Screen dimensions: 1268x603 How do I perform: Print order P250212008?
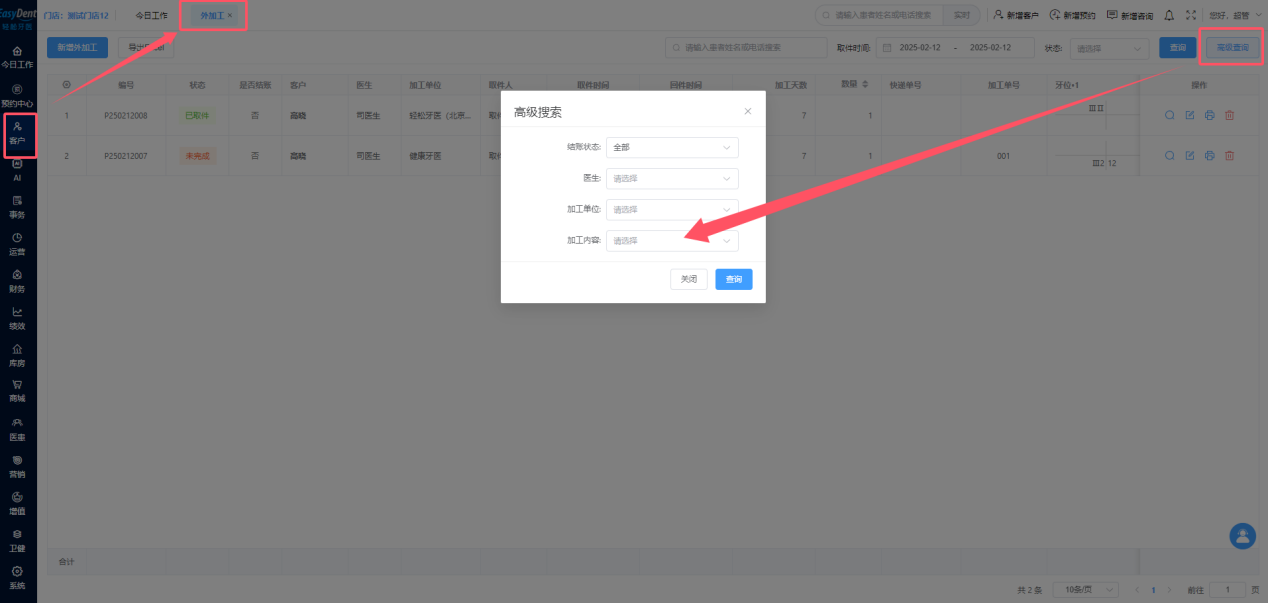click(1210, 115)
